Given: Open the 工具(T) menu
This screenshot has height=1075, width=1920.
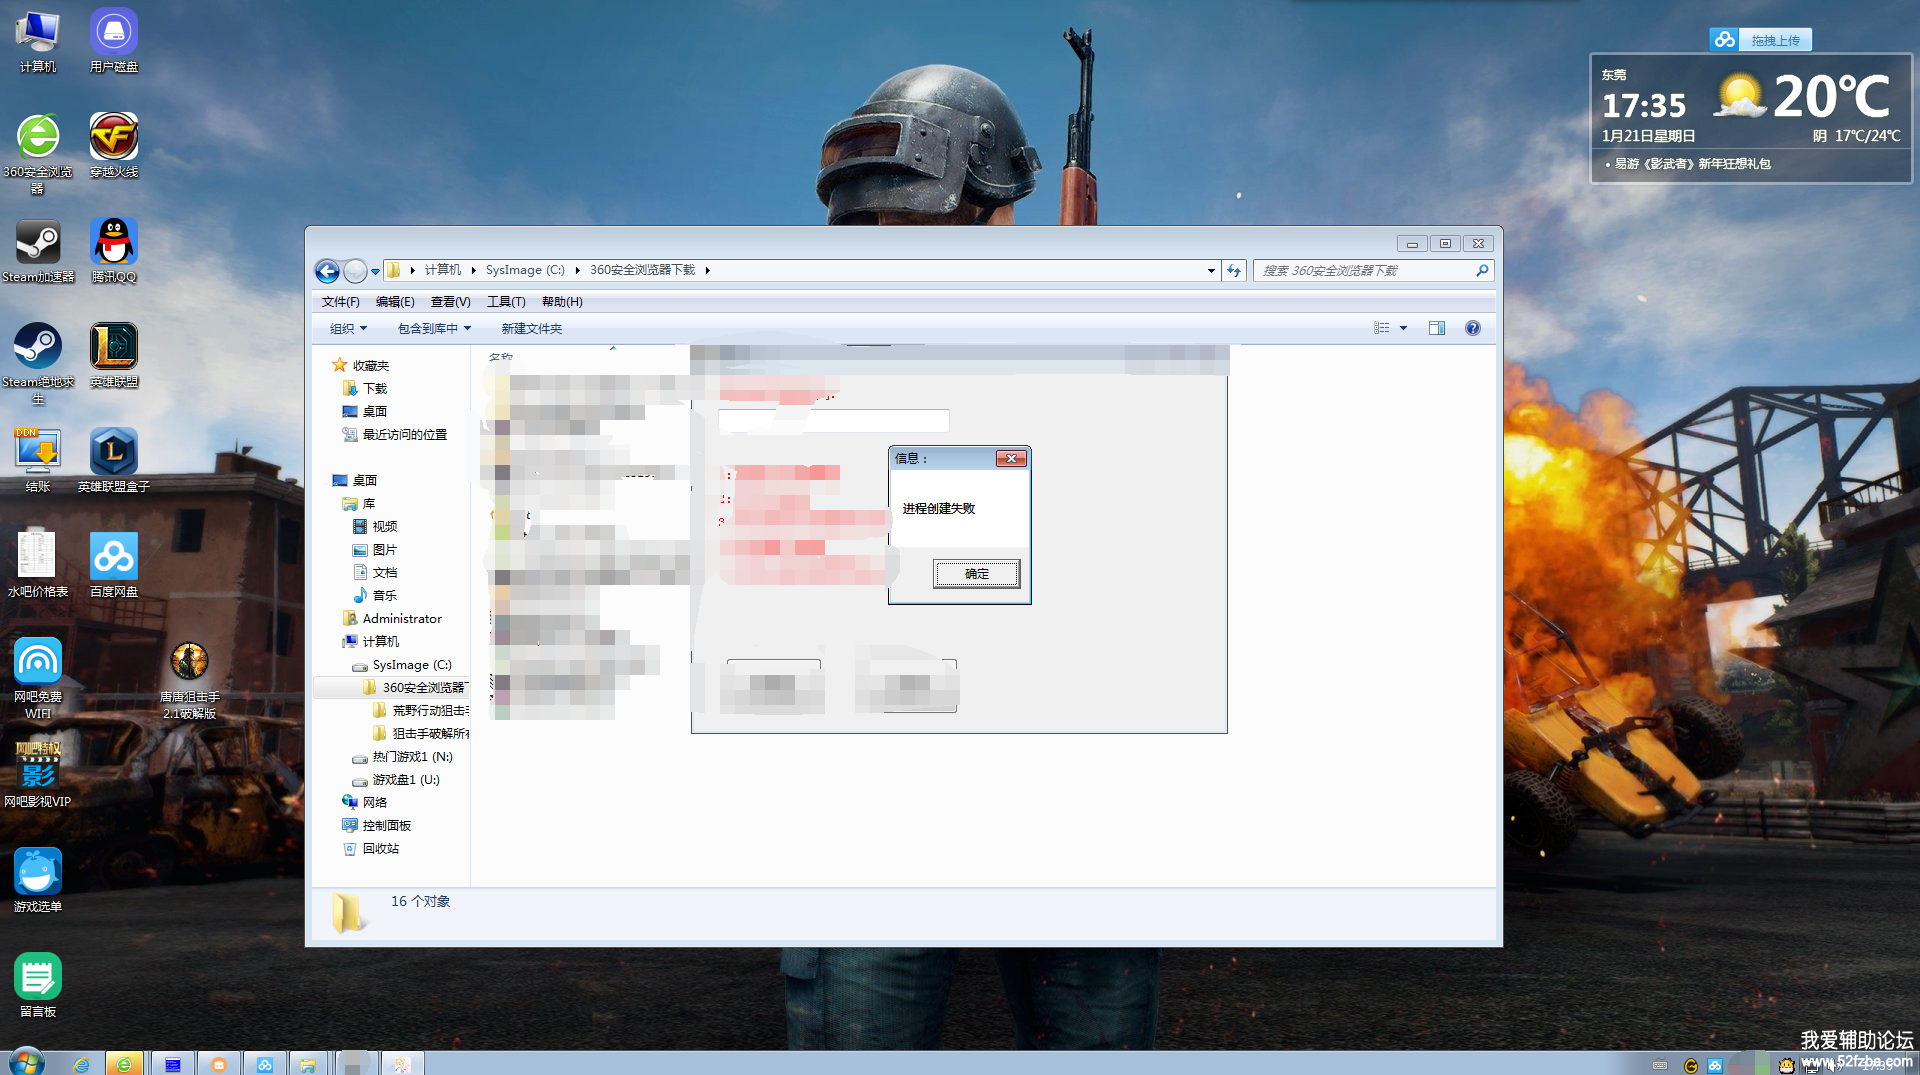Looking at the screenshot, I should click(506, 302).
